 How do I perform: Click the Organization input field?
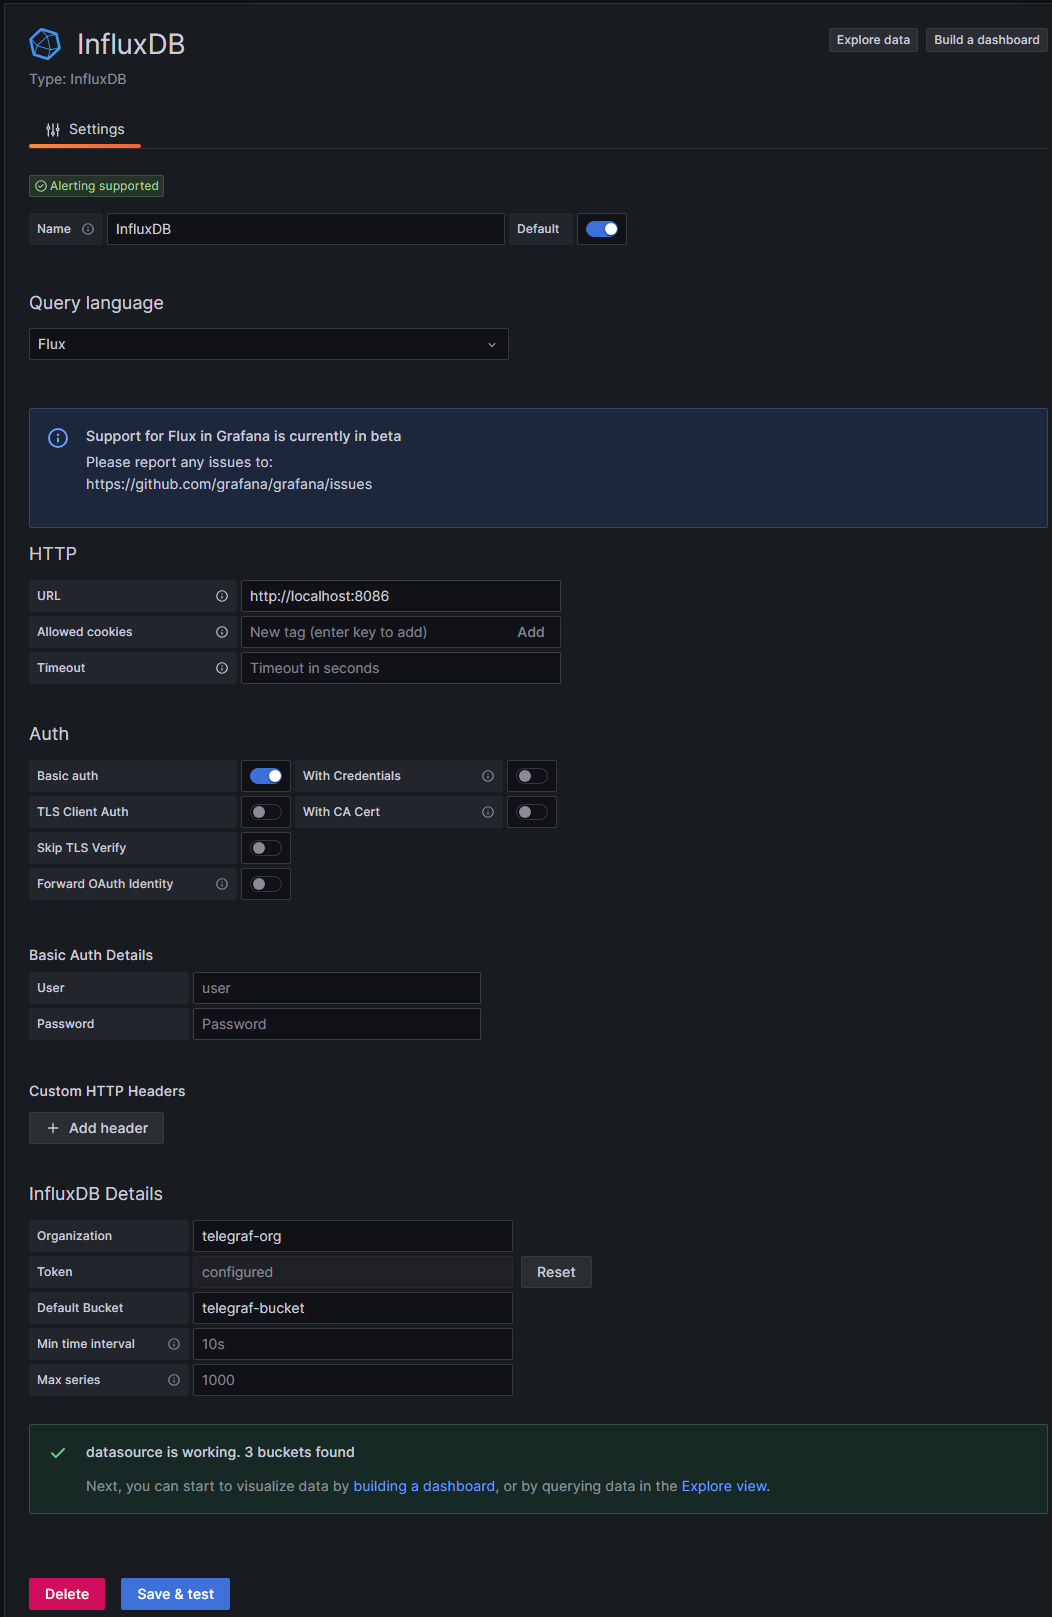[x=353, y=1236]
